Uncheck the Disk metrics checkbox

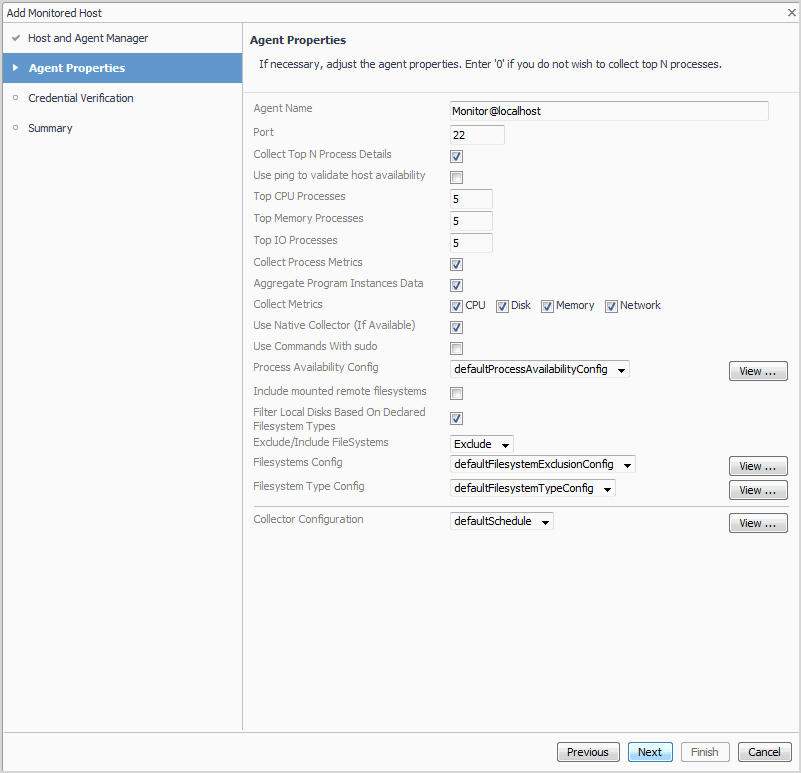502,306
